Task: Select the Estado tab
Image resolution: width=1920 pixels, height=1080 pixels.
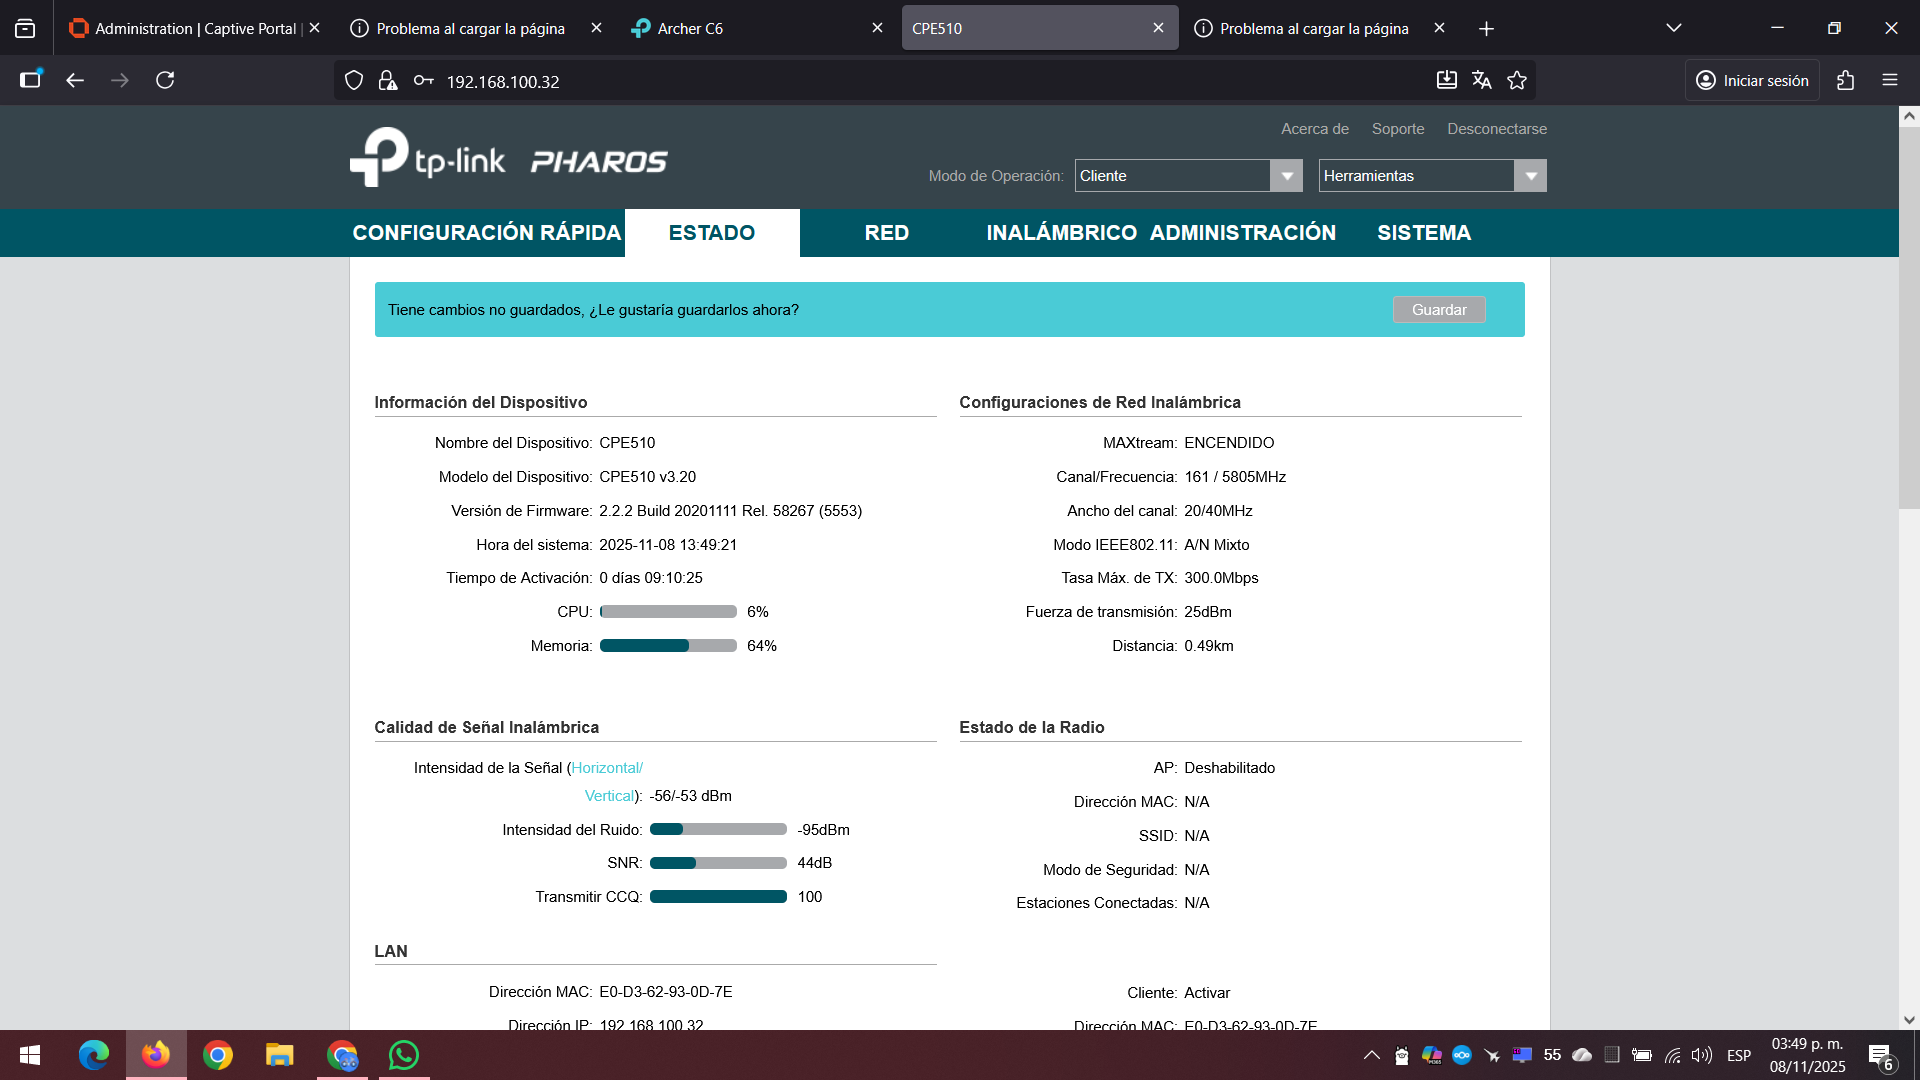Action: (712, 233)
